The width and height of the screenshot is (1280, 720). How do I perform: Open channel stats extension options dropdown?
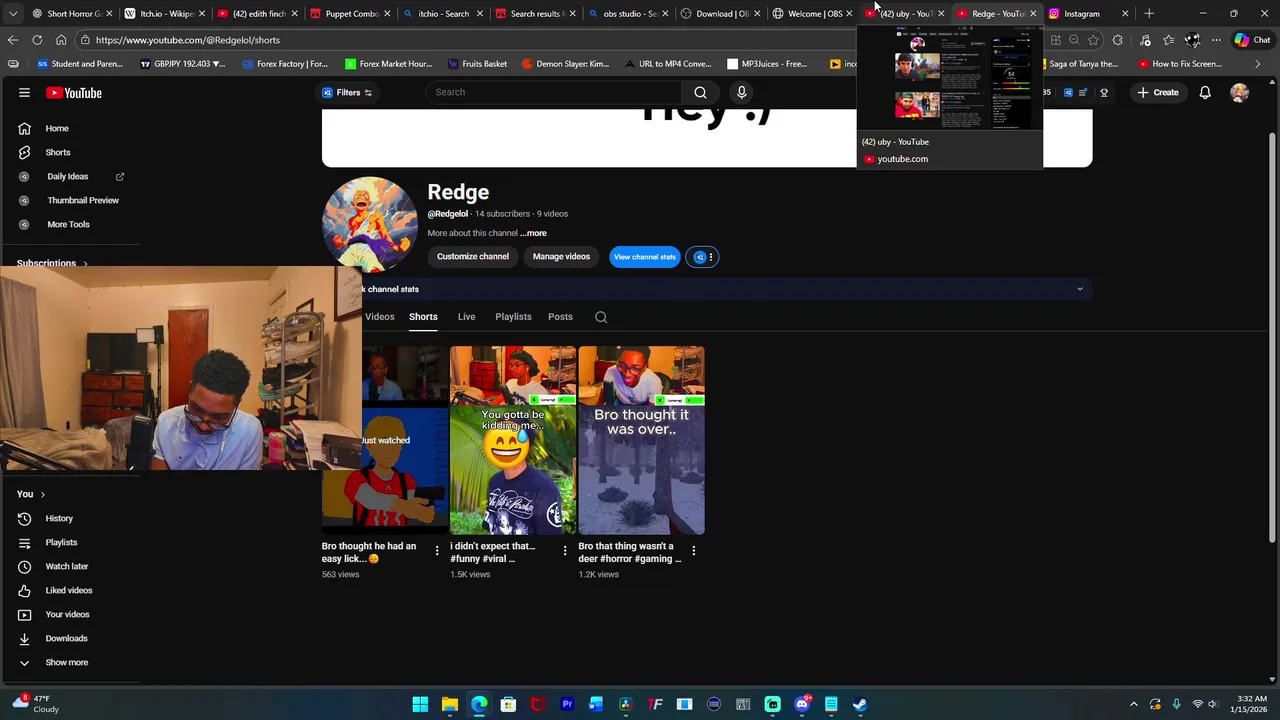coord(700,257)
